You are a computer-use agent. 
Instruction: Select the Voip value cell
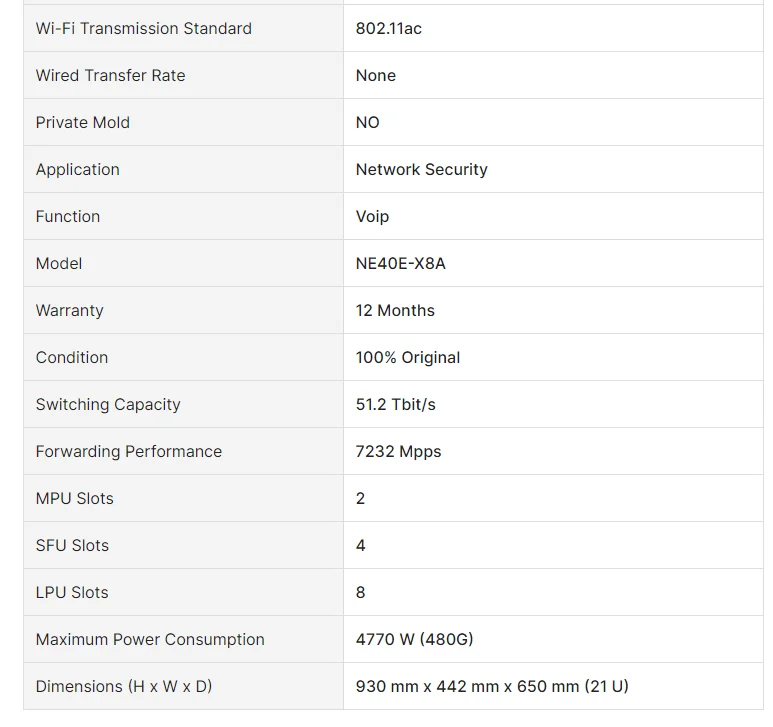click(x=553, y=216)
